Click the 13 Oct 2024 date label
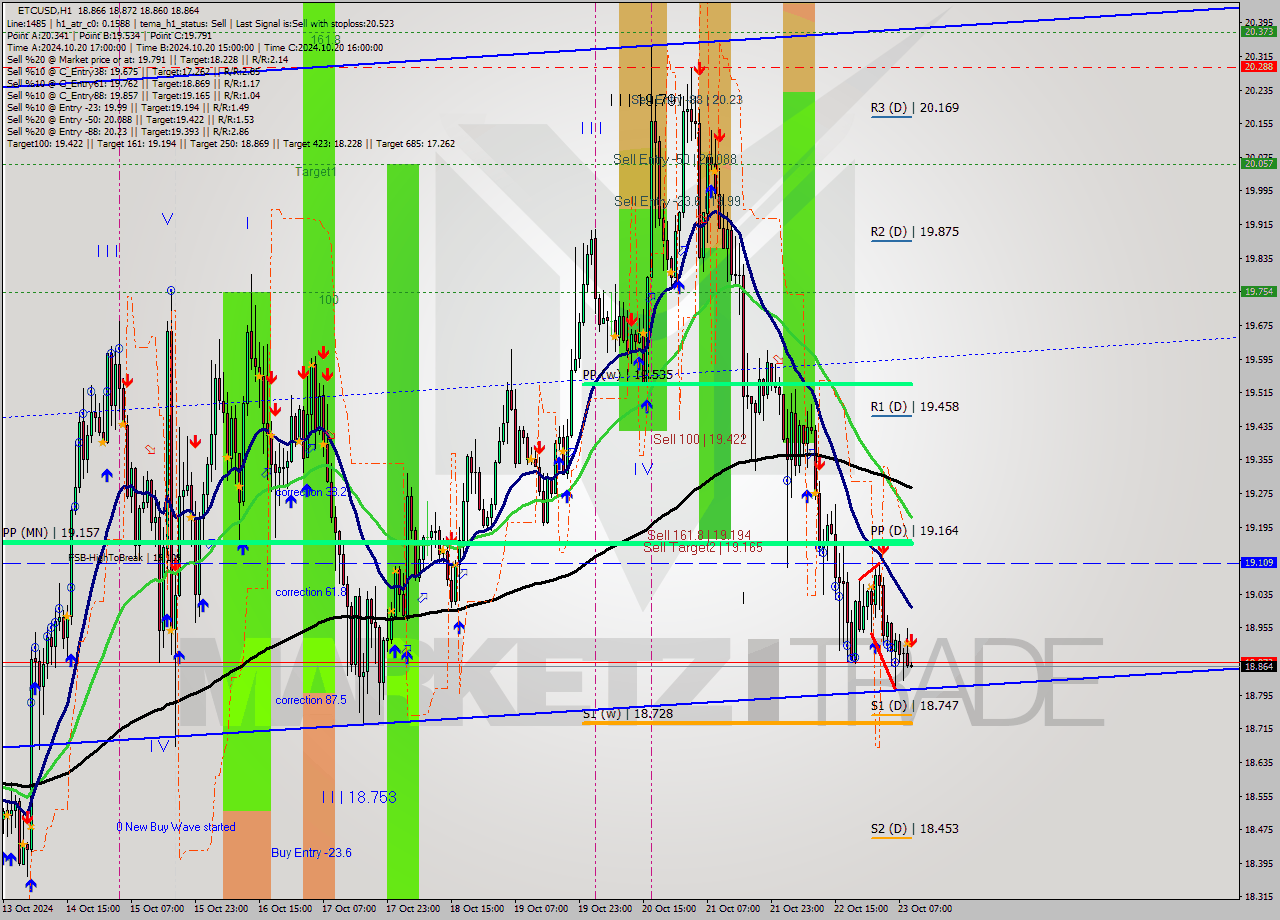This screenshot has height=920, width=1280. click(27, 909)
